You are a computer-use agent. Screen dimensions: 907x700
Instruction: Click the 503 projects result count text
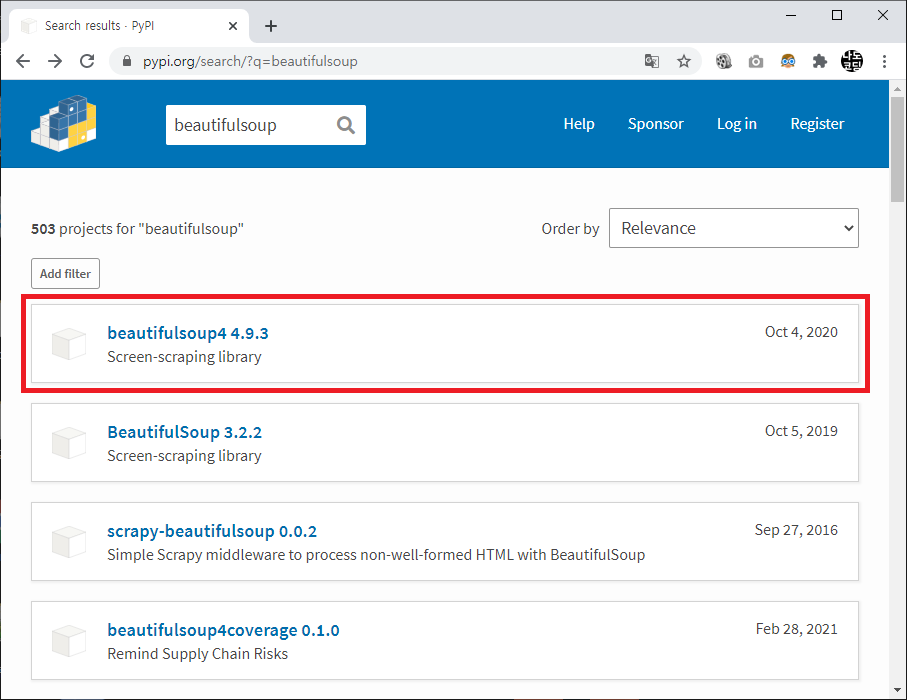[x=137, y=229]
